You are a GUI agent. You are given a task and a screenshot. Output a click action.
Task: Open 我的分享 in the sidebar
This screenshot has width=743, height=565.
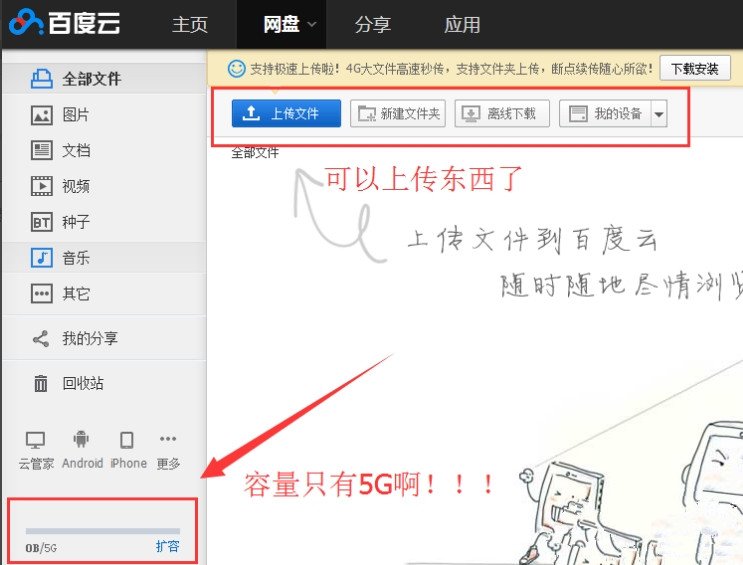pos(90,338)
